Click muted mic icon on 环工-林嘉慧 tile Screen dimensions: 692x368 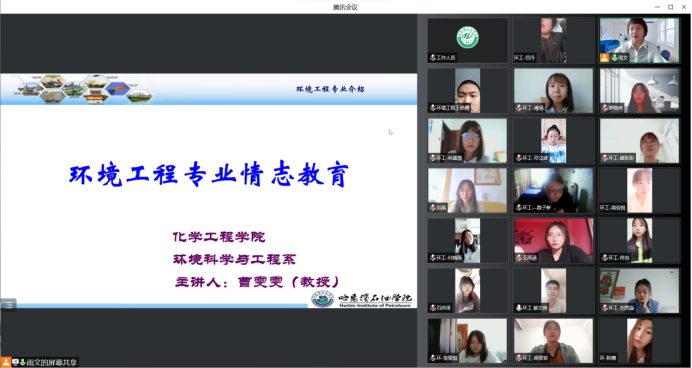pyautogui.click(x=433, y=158)
